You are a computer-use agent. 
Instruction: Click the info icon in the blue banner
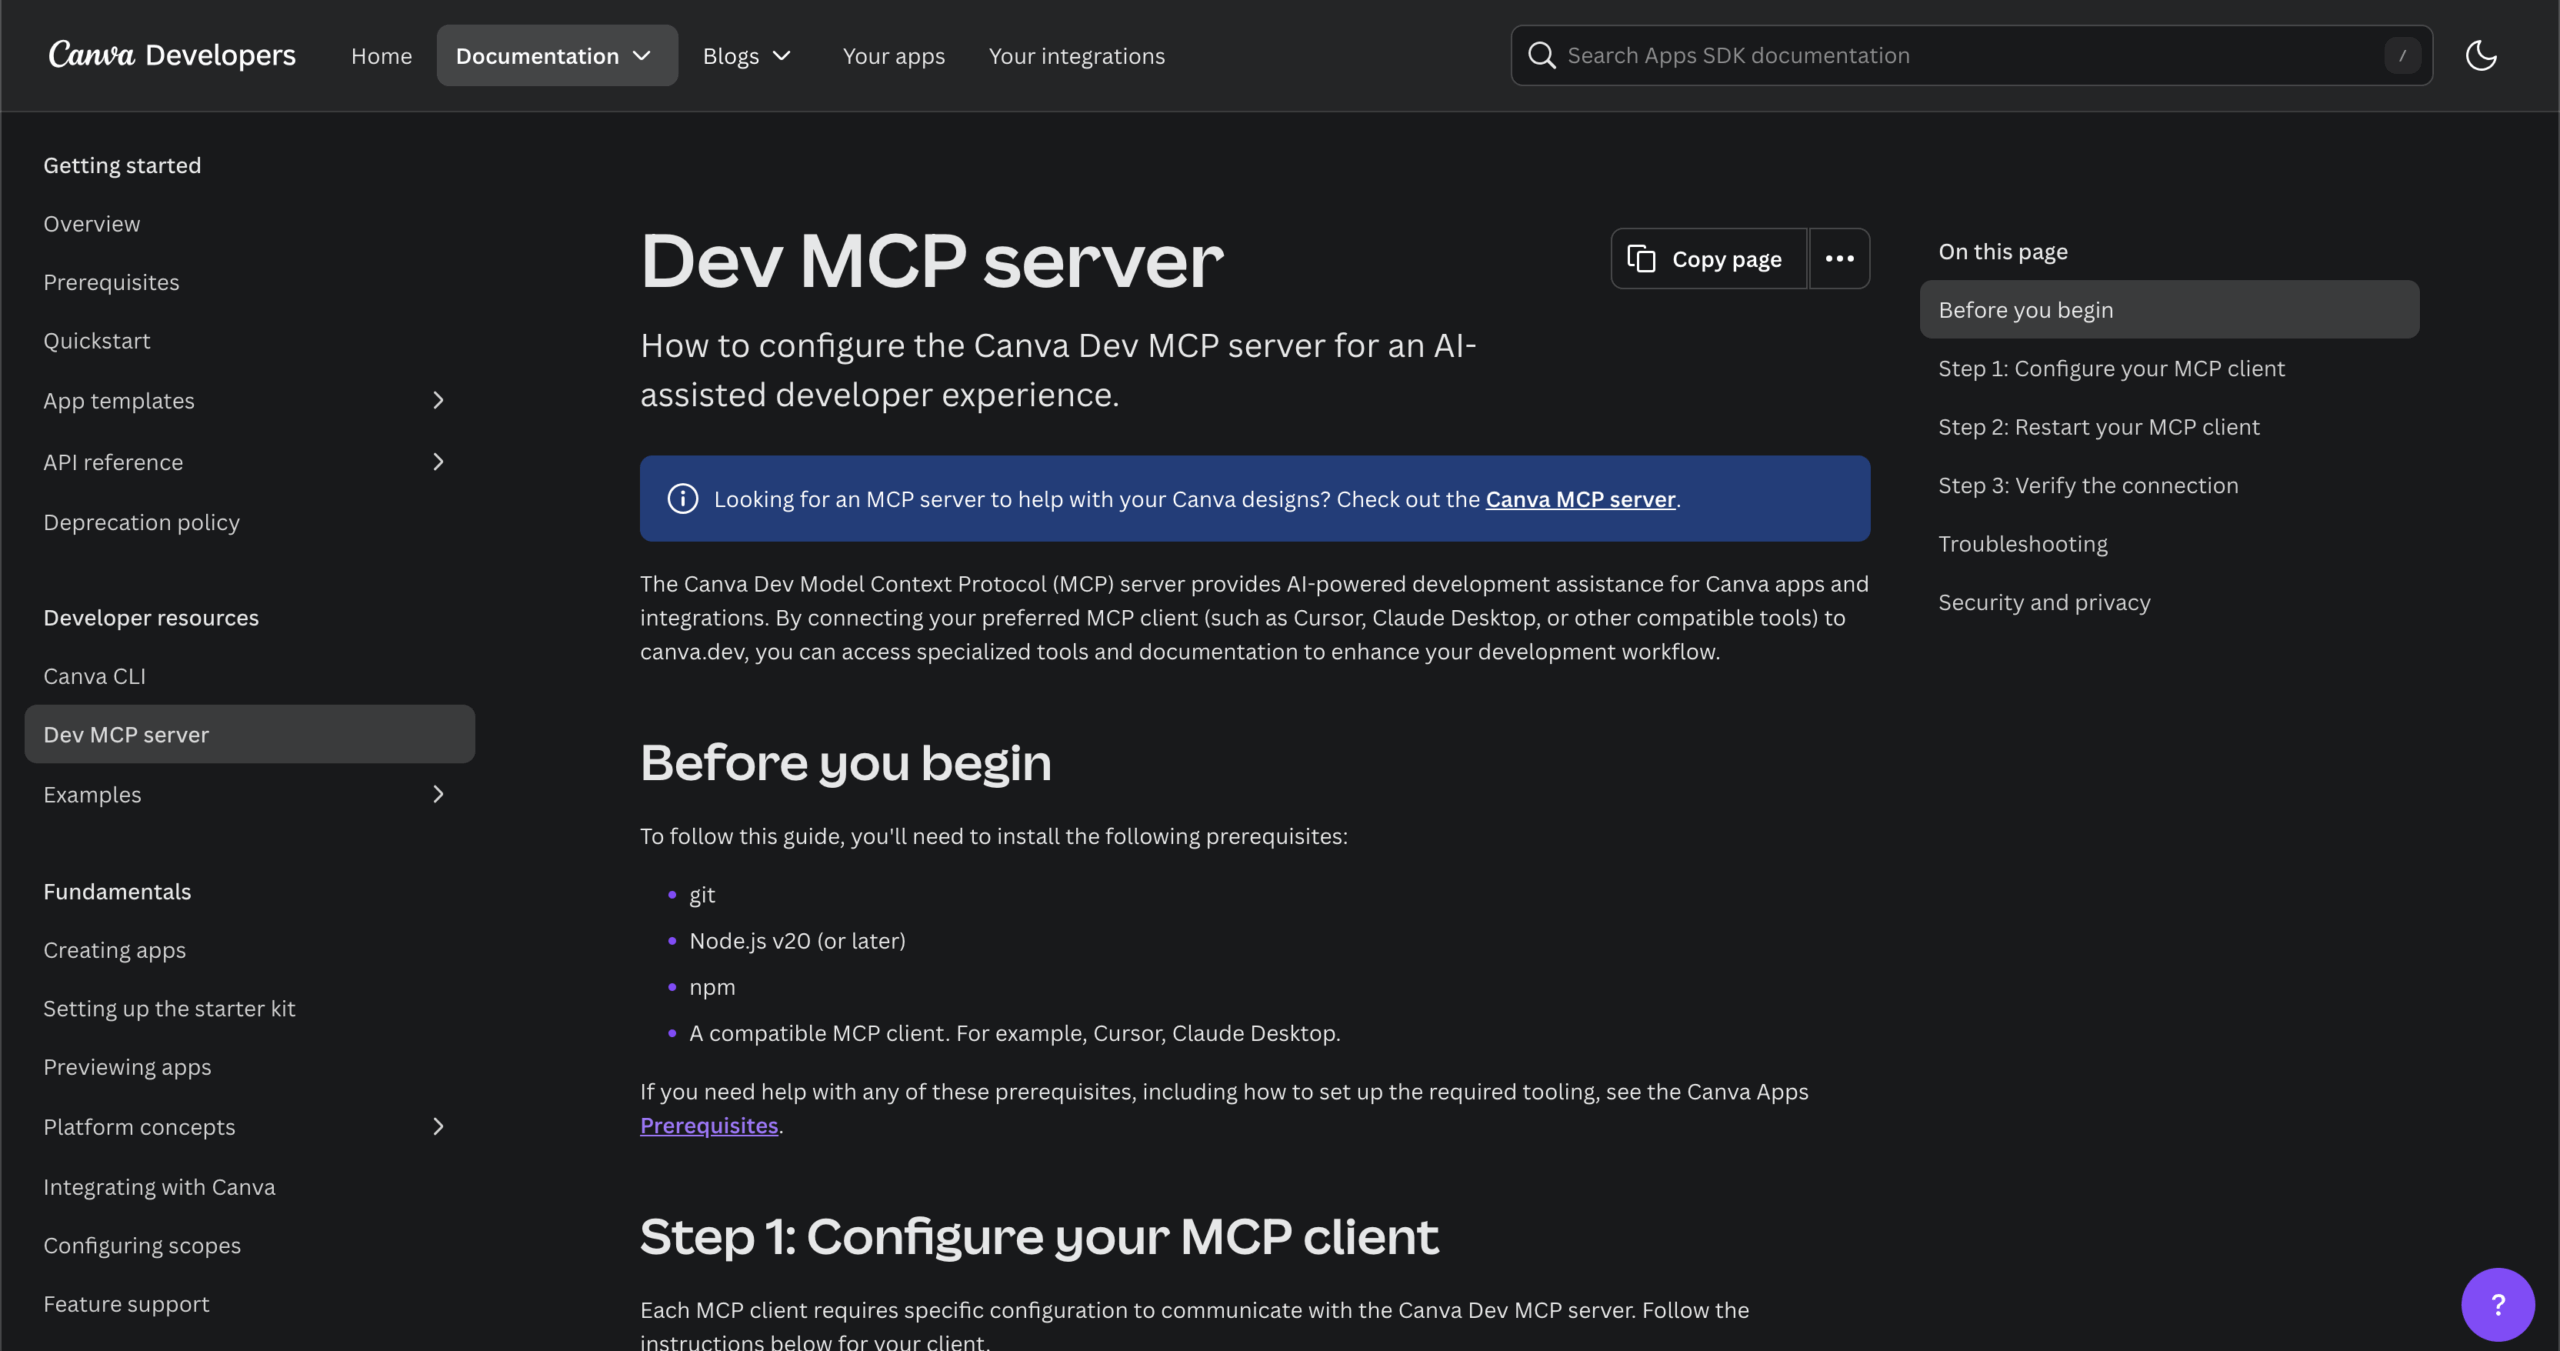click(x=683, y=499)
